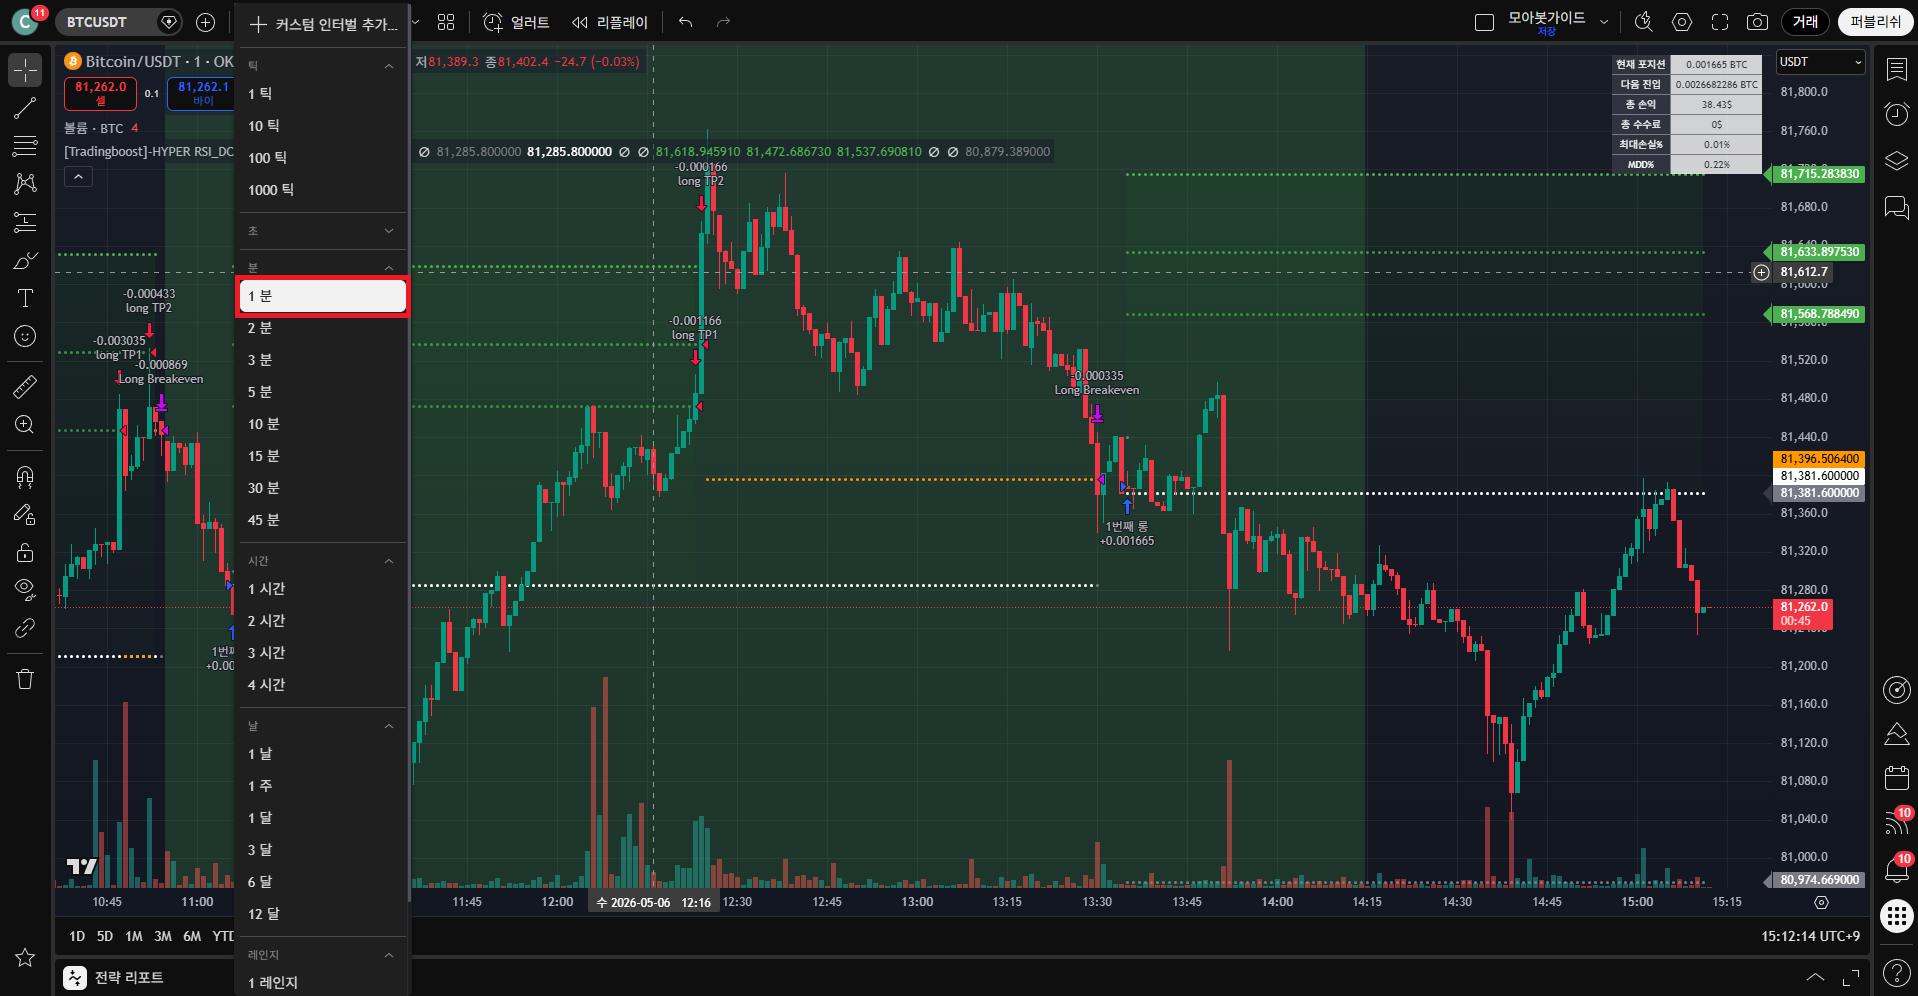Open the Fibonacci and Gann tools

[25, 146]
